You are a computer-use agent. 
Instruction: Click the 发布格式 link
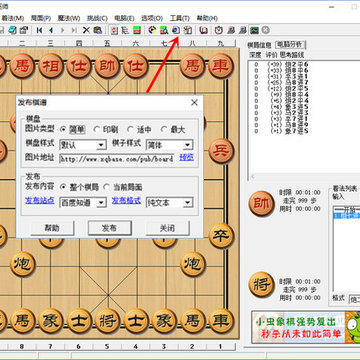click(x=126, y=200)
